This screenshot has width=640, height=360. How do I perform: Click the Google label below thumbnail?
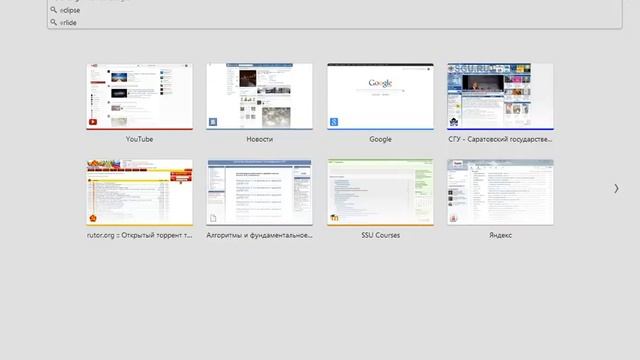coord(380,139)
